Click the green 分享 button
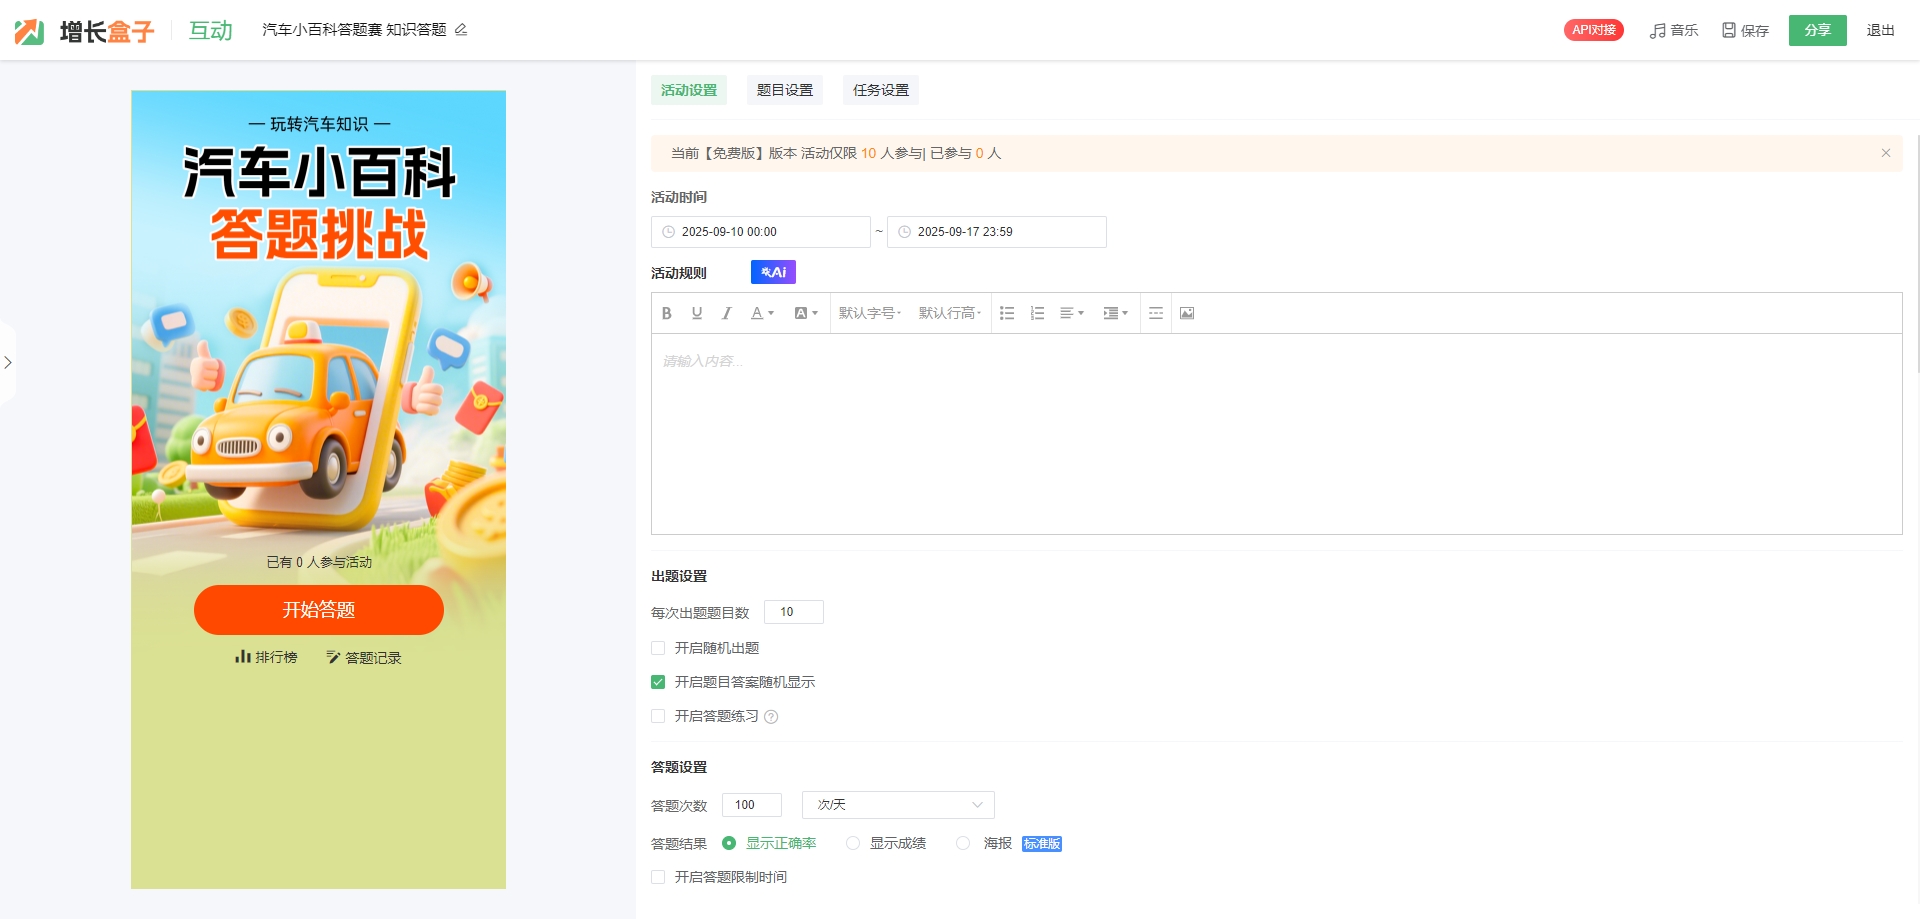 click(x=1818, y=30)
